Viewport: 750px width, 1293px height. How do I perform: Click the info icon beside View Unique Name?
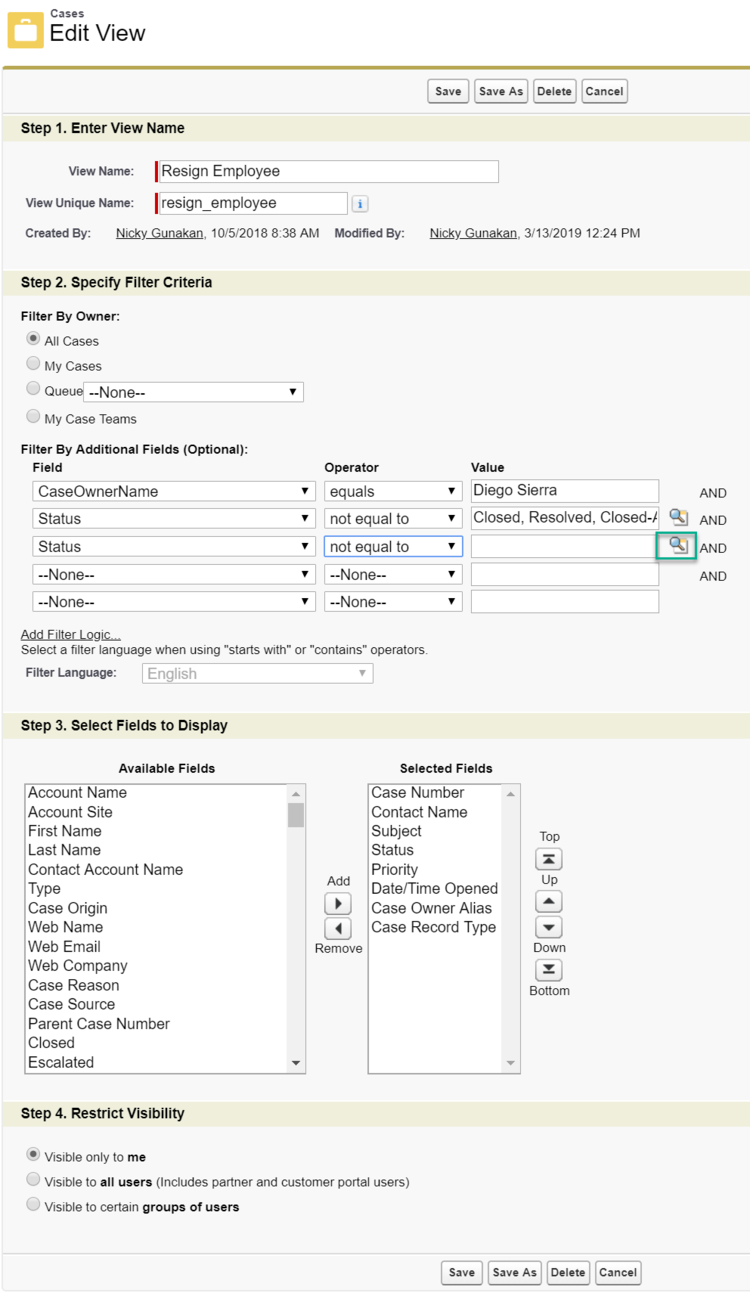(360, 204)
